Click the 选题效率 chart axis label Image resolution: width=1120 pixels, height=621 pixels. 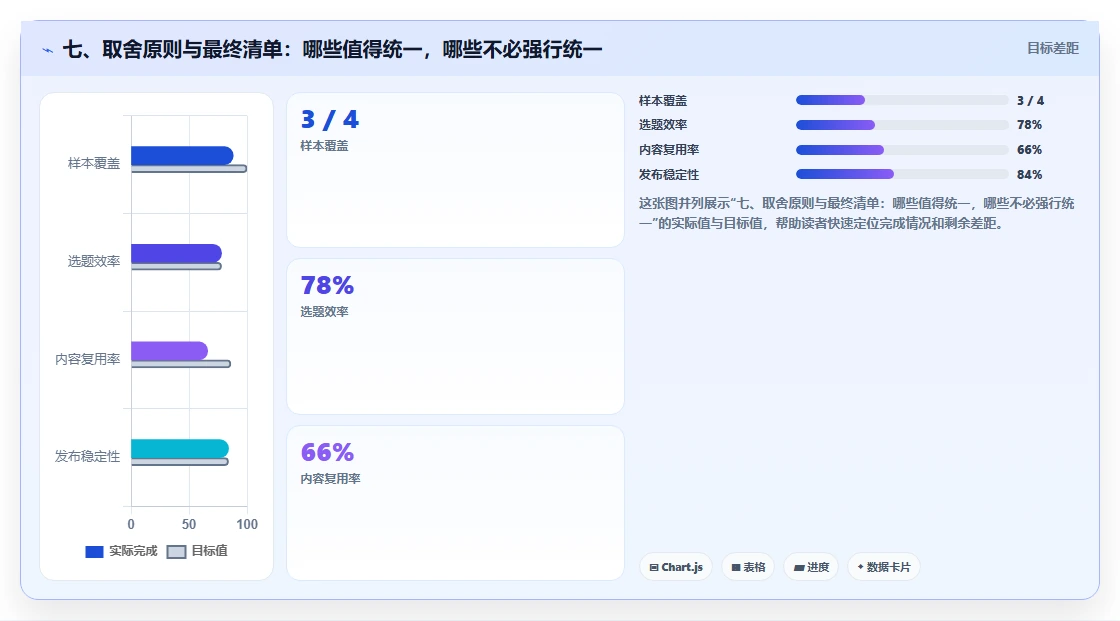[x=94, y=261]
